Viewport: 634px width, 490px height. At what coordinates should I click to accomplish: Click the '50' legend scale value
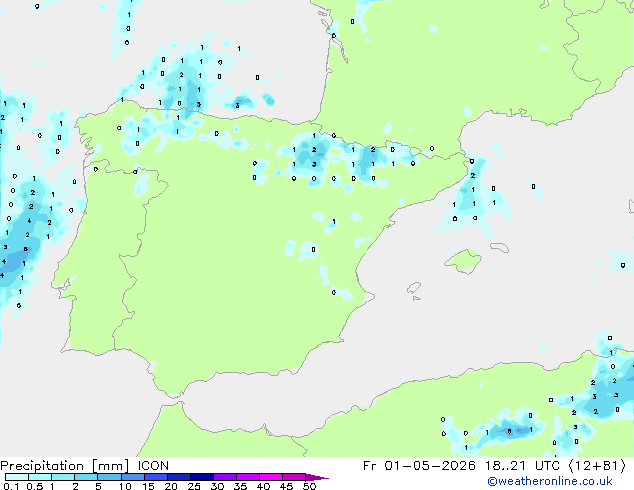(x=309, y=486)
